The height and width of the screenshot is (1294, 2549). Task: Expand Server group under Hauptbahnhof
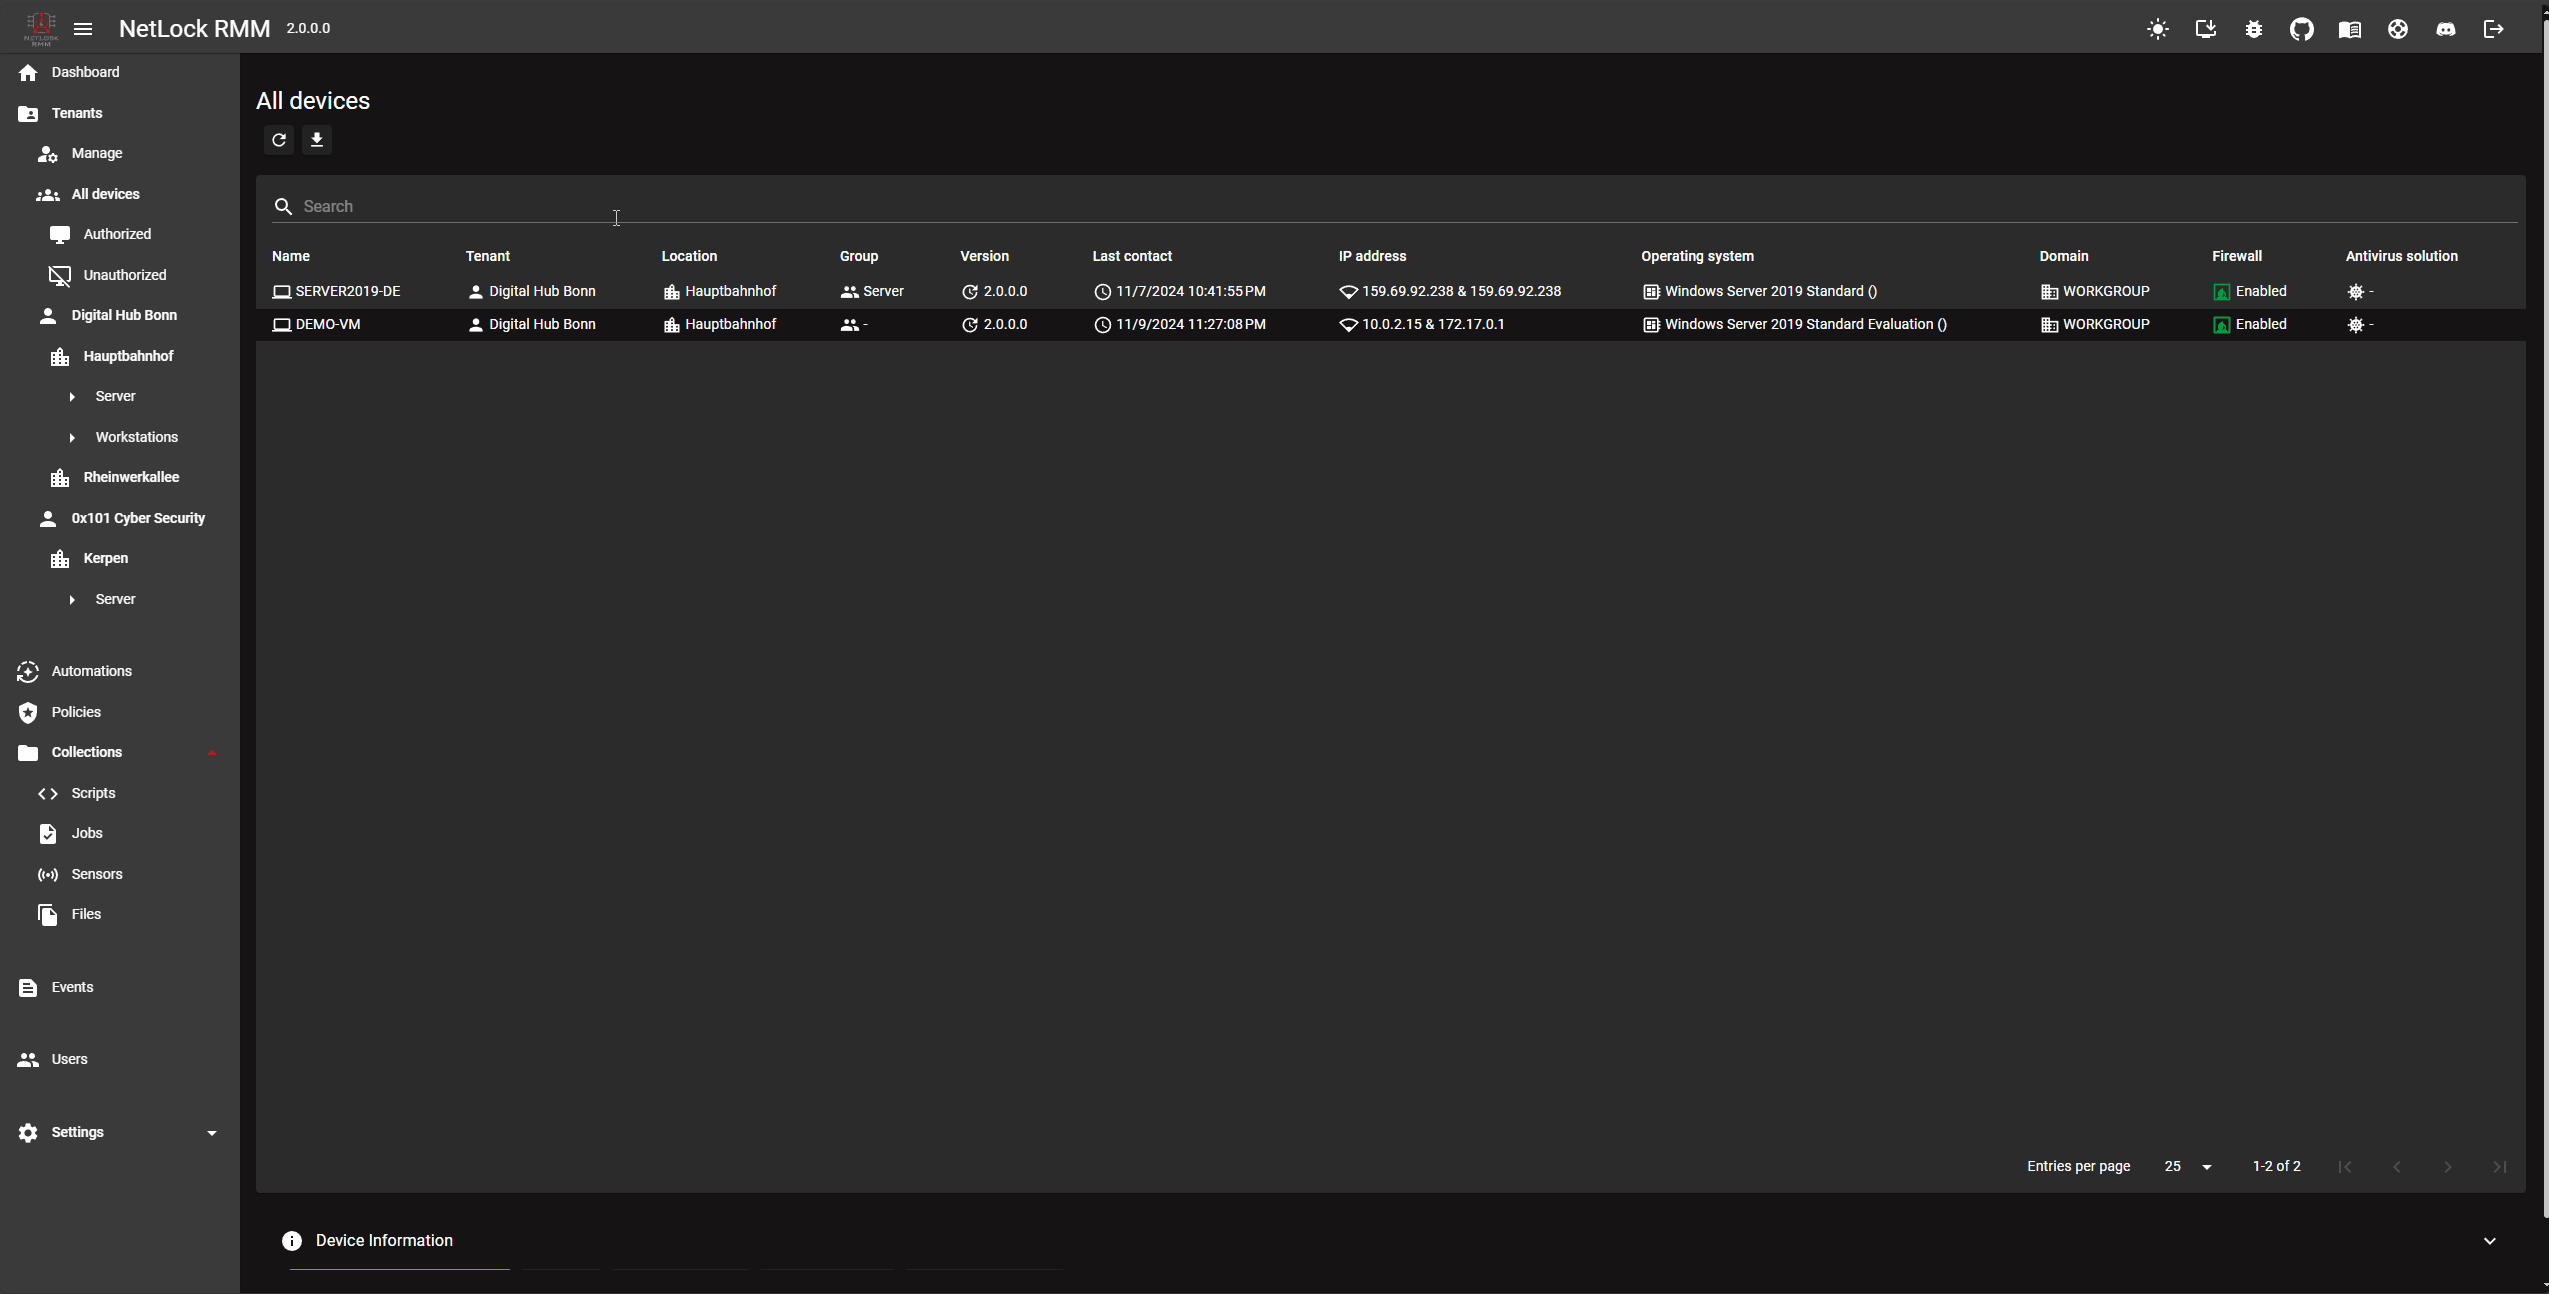point(72,397)
